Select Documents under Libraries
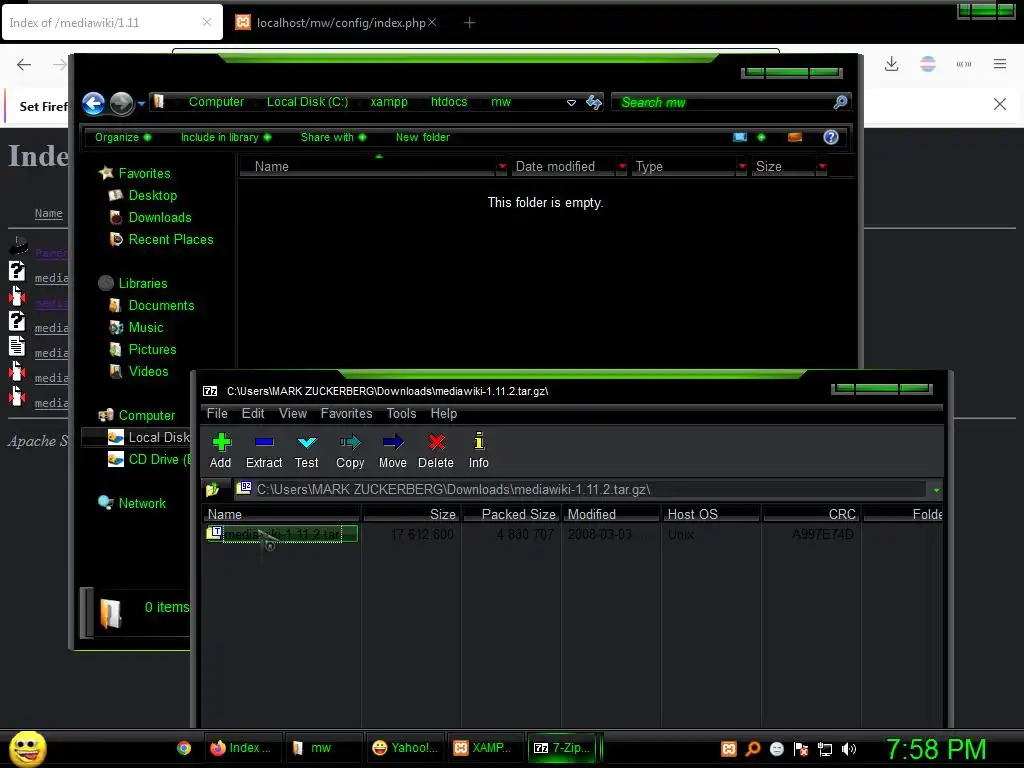 coord(161,306)
